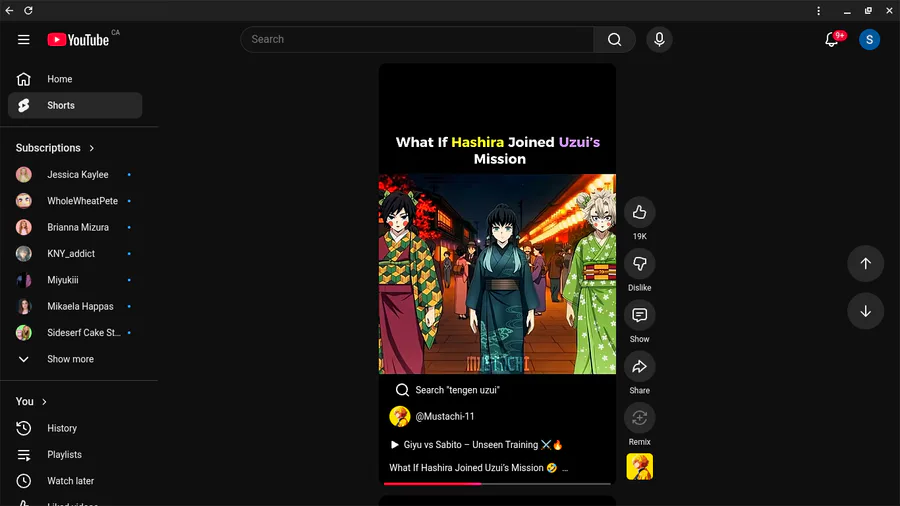
Task: Open the account avatar menu
Action: (x=869, y=40)
